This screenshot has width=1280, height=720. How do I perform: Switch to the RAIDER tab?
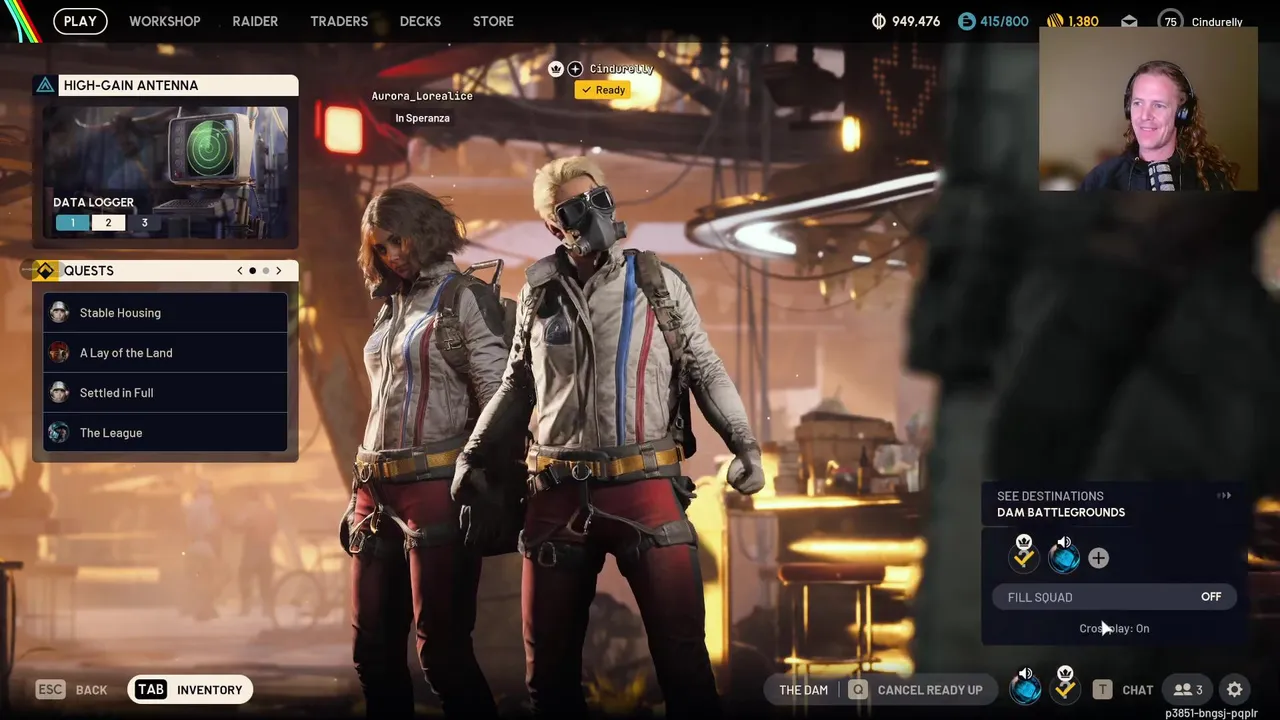pyautogui.click(x=255, y=21)
